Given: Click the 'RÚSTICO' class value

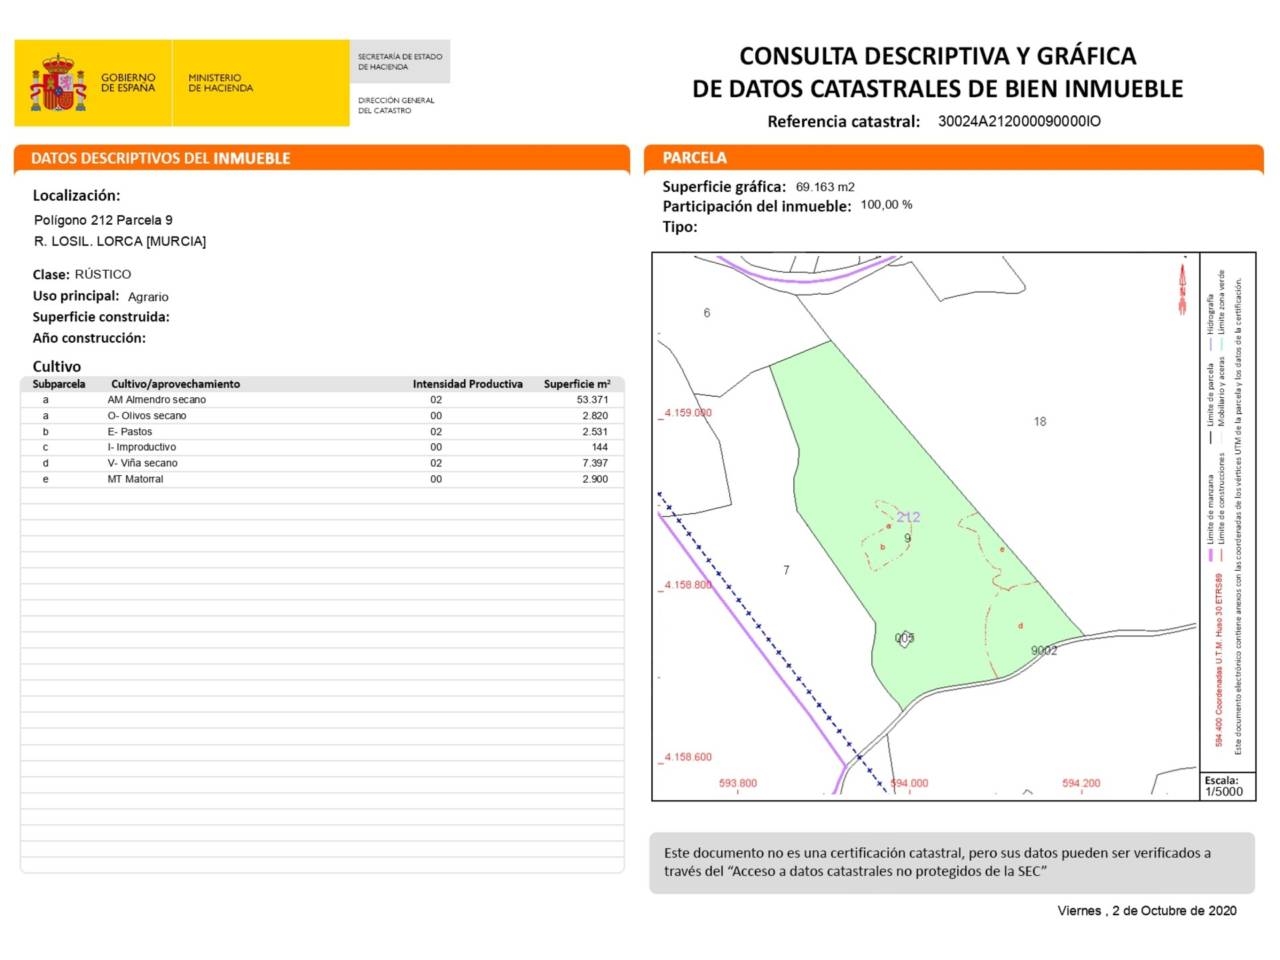Looking at the screenshot, I should point(103,274).
